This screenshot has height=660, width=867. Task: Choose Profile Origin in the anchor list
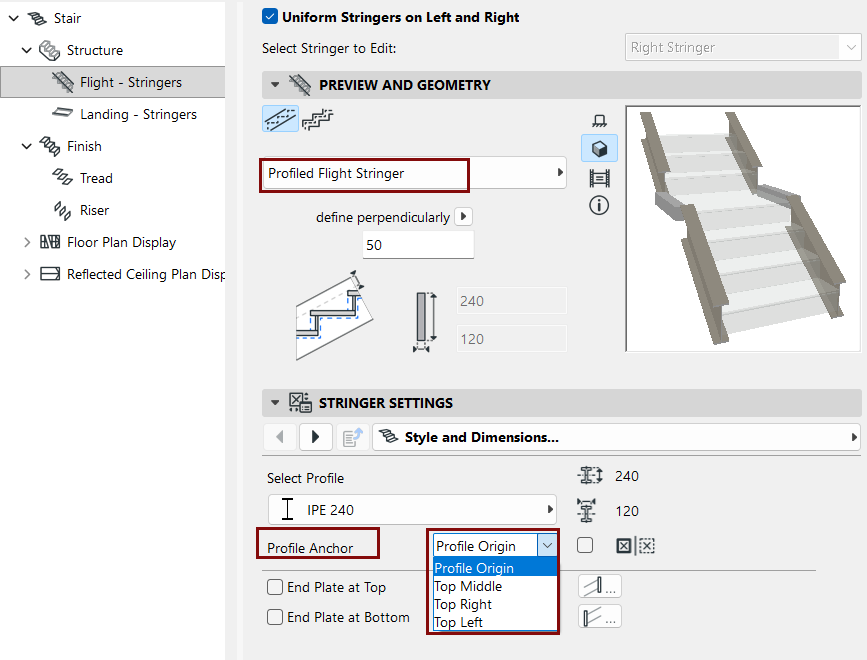495,568
